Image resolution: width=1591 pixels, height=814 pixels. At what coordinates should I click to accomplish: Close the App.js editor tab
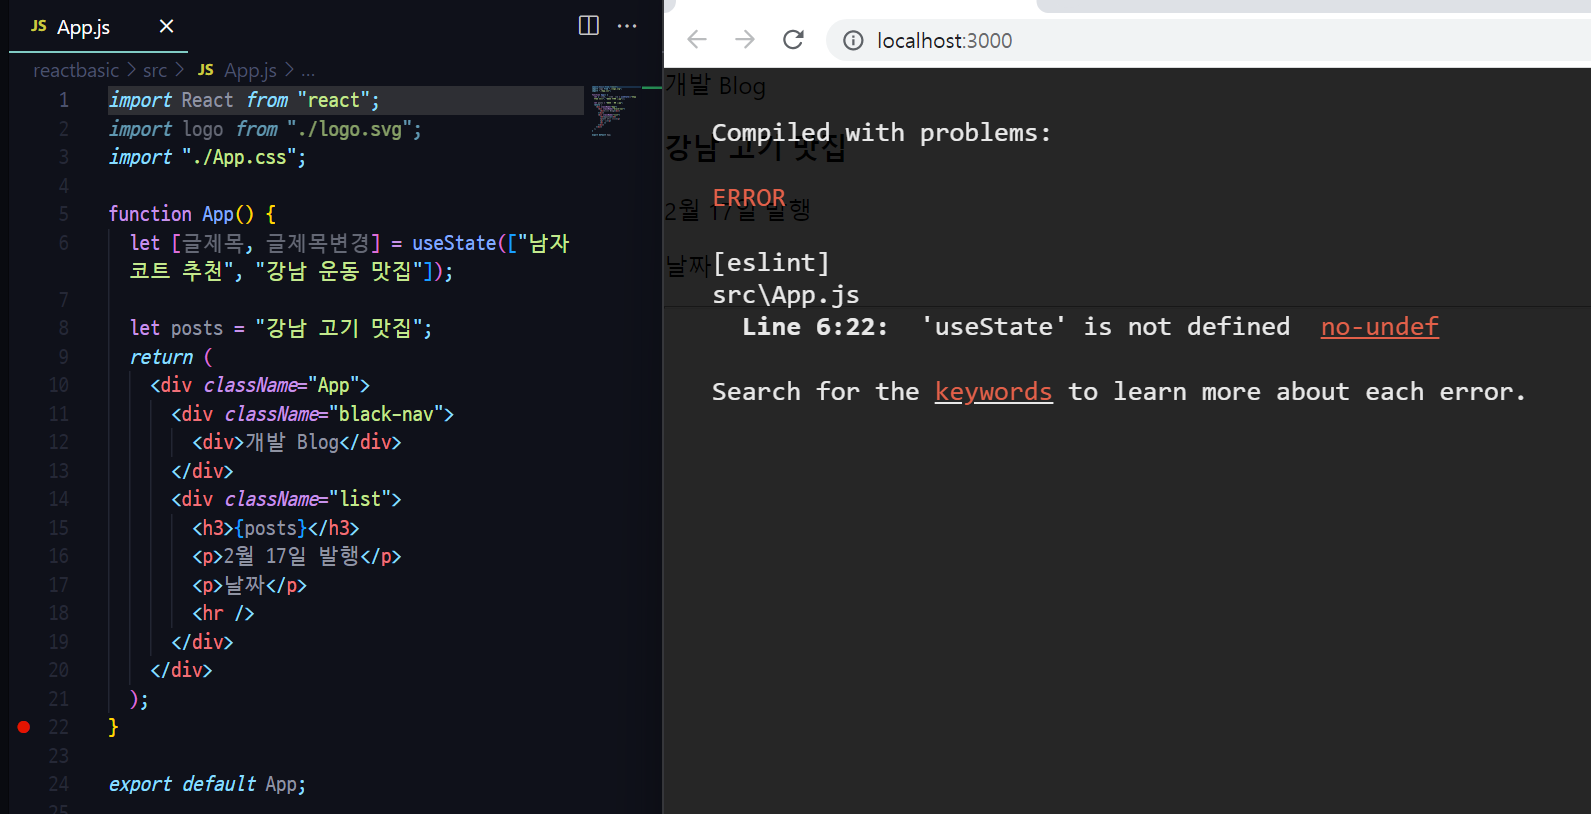(167, 26)
